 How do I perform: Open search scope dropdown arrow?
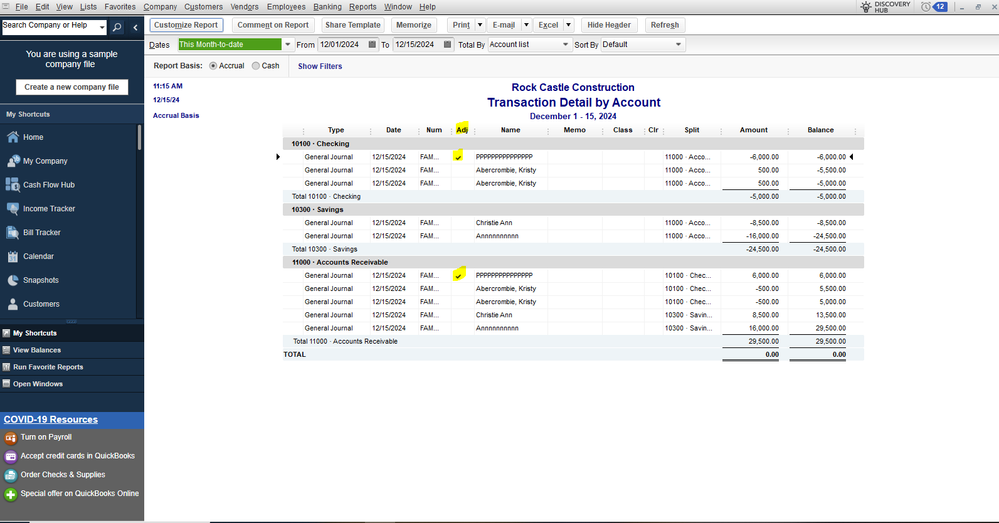click(102, 27)
